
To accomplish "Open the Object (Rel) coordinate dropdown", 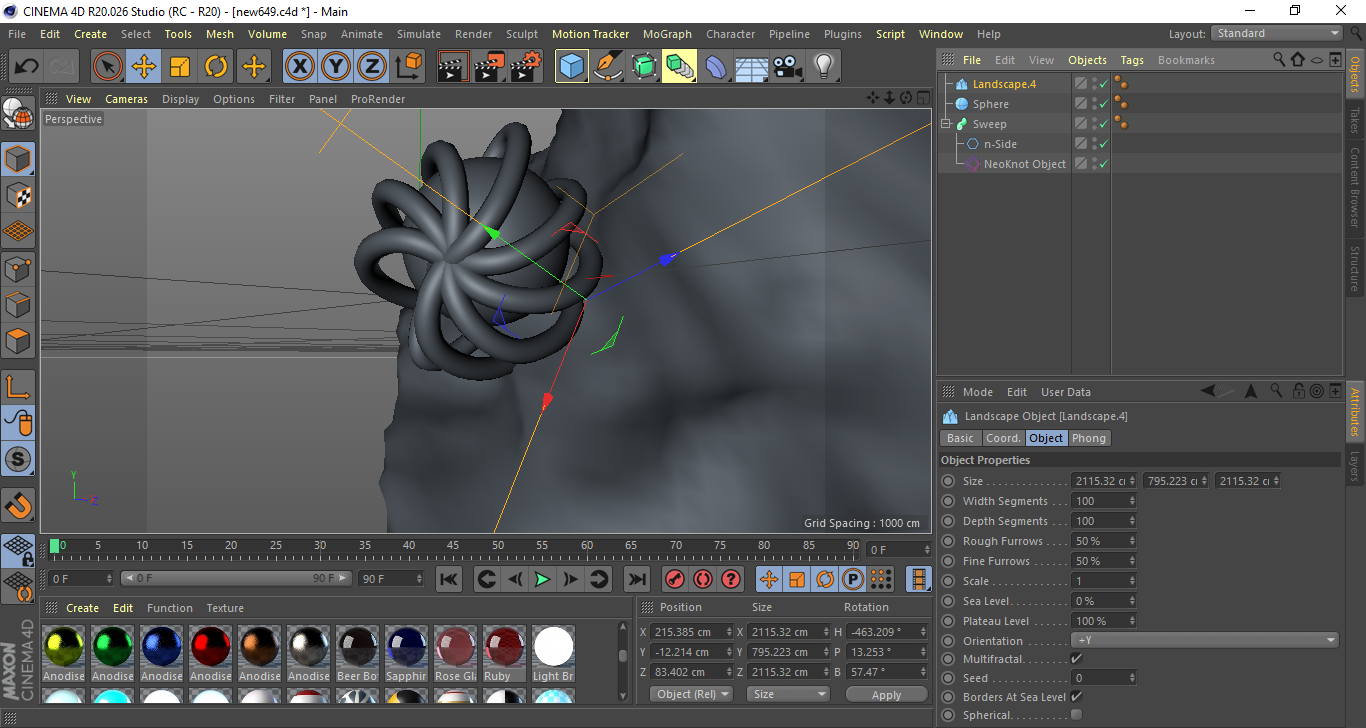I will tap(691, 694).
